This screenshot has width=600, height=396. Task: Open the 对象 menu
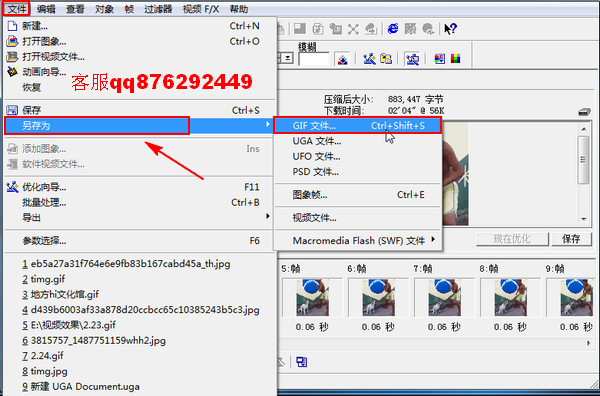point(104,9)
